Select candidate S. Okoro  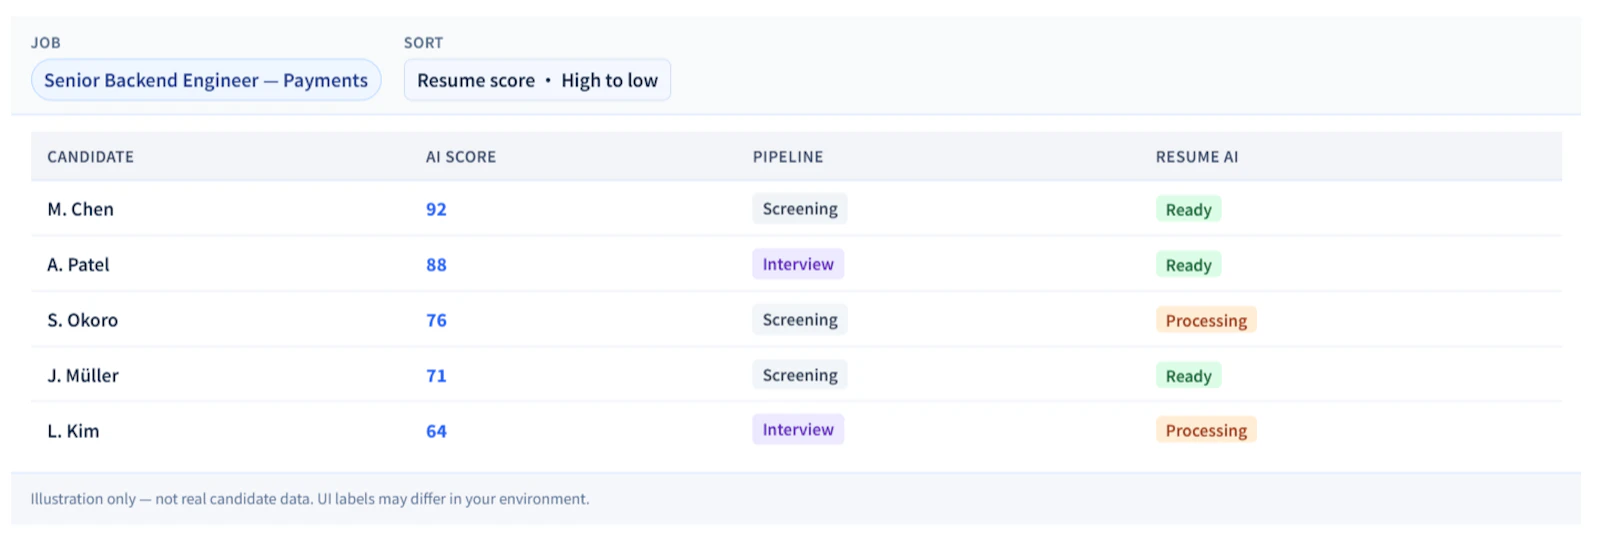tap(83, 320)
